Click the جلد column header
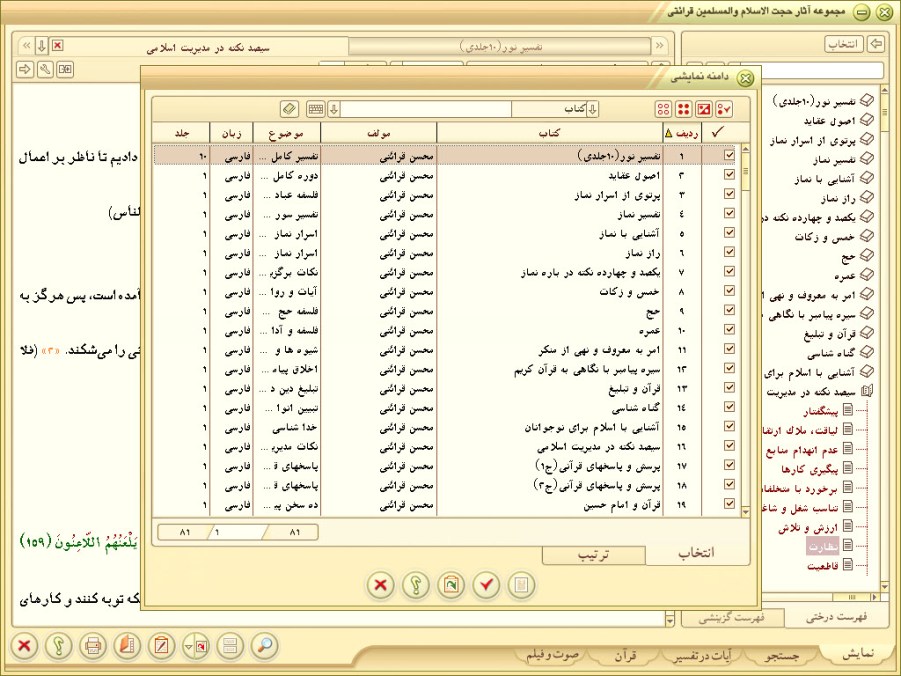The width and height of the screenshot is (901, 676). click(x=182, y=133)
